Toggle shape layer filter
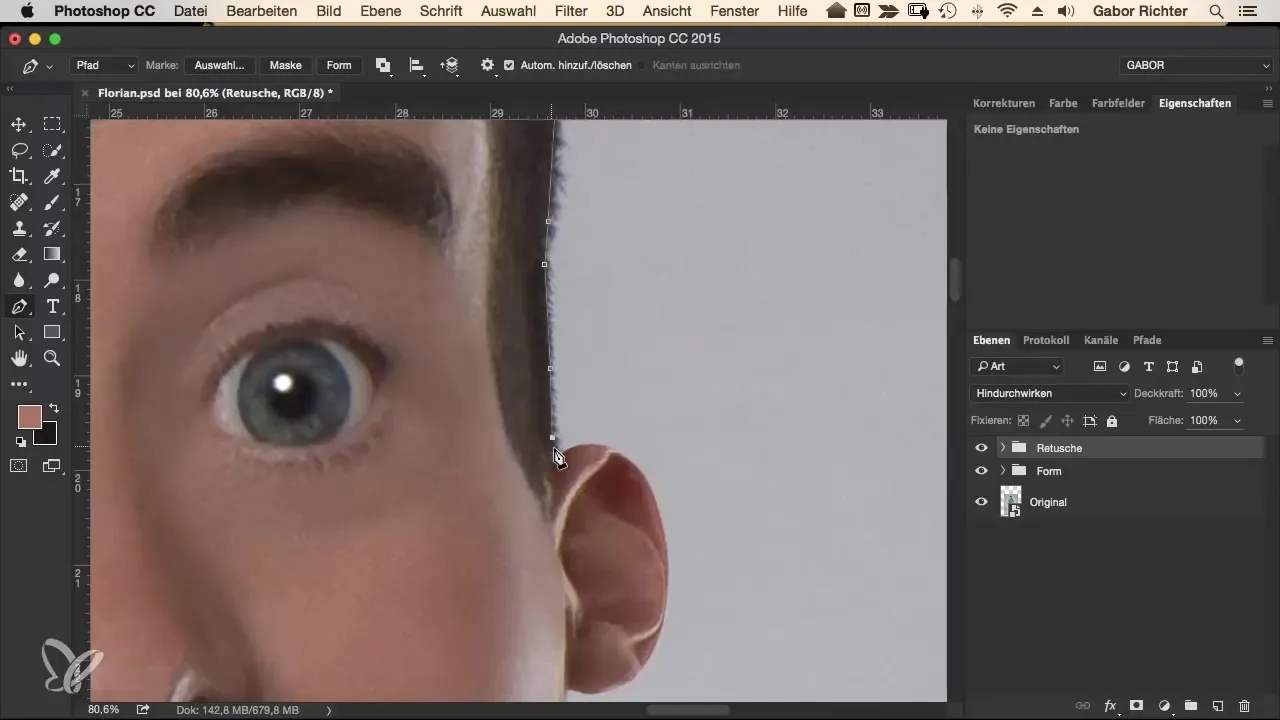This screenshot has height=720, width=1280. click(1172, 367)
